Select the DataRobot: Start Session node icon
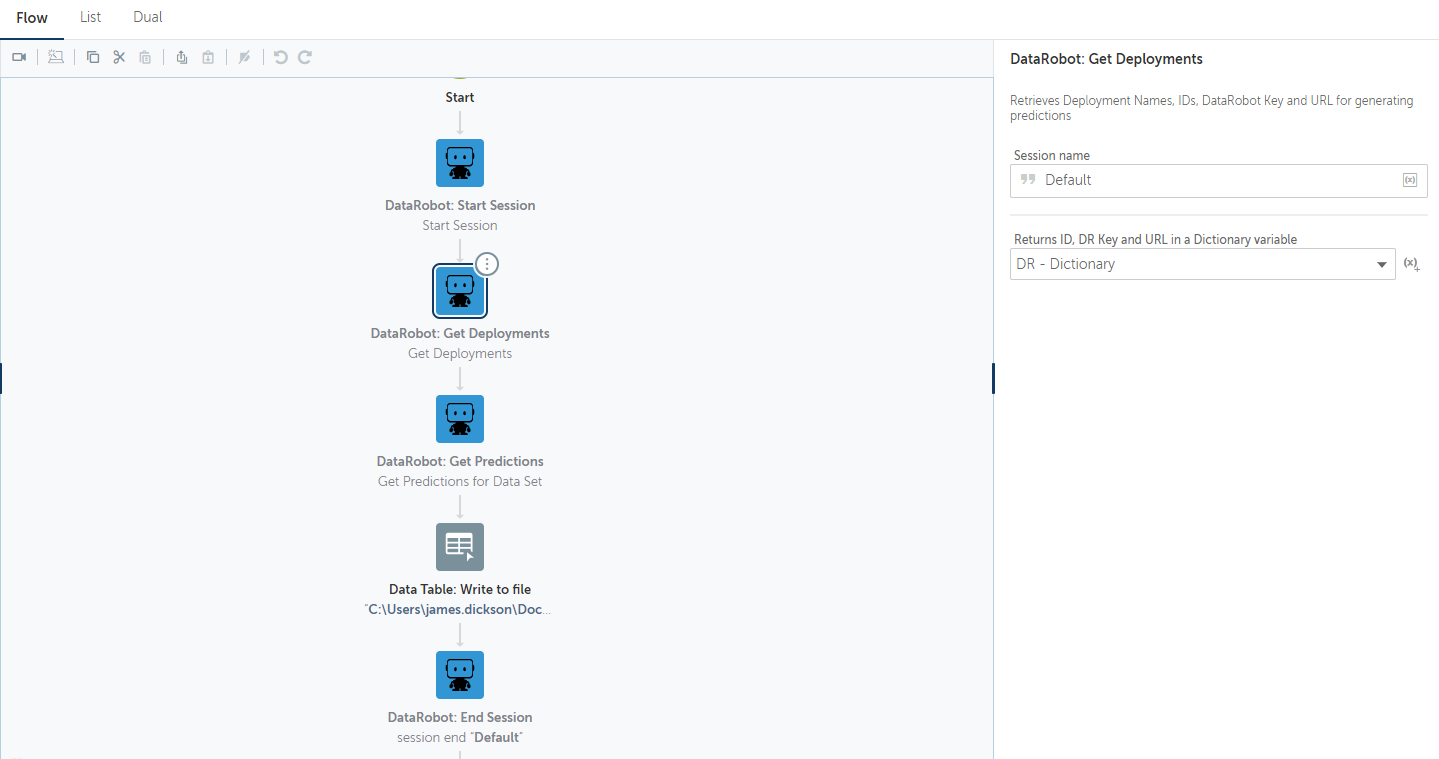 (460, 163)
